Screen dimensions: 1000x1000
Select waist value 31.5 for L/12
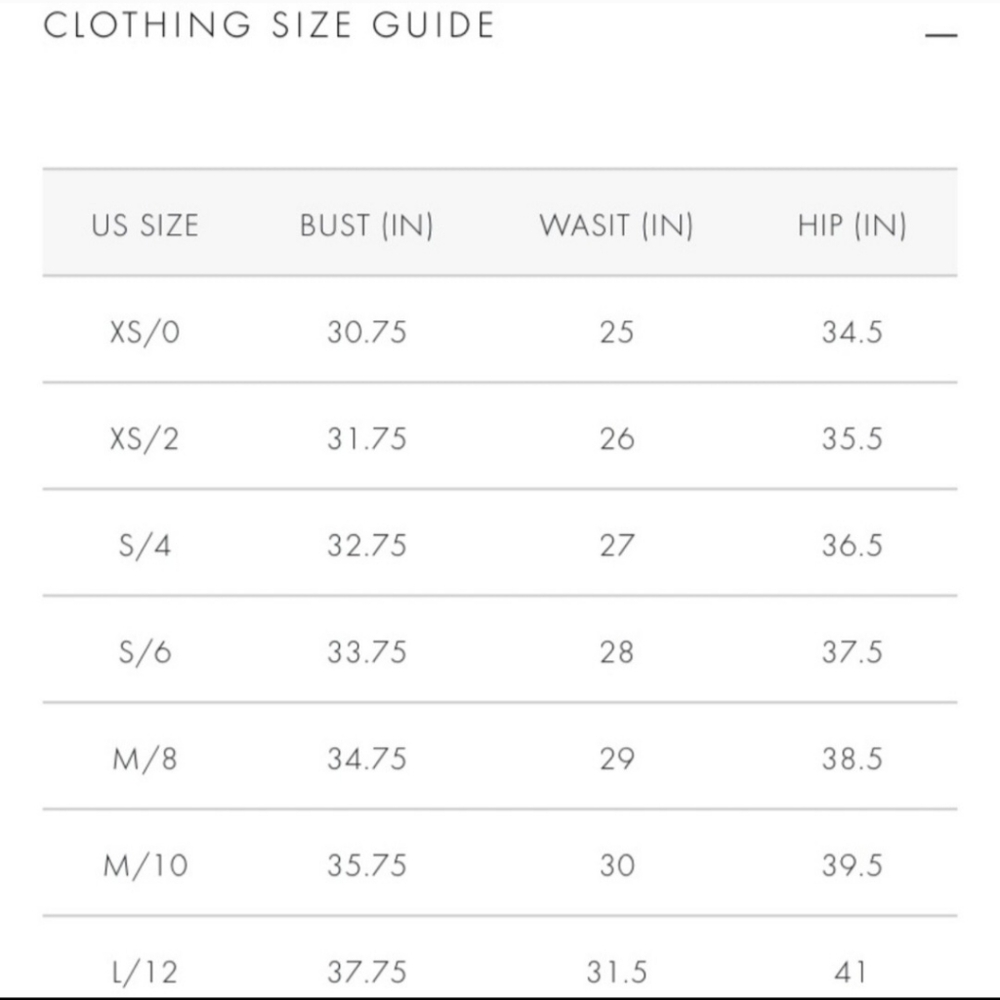[x=616, y=971]
